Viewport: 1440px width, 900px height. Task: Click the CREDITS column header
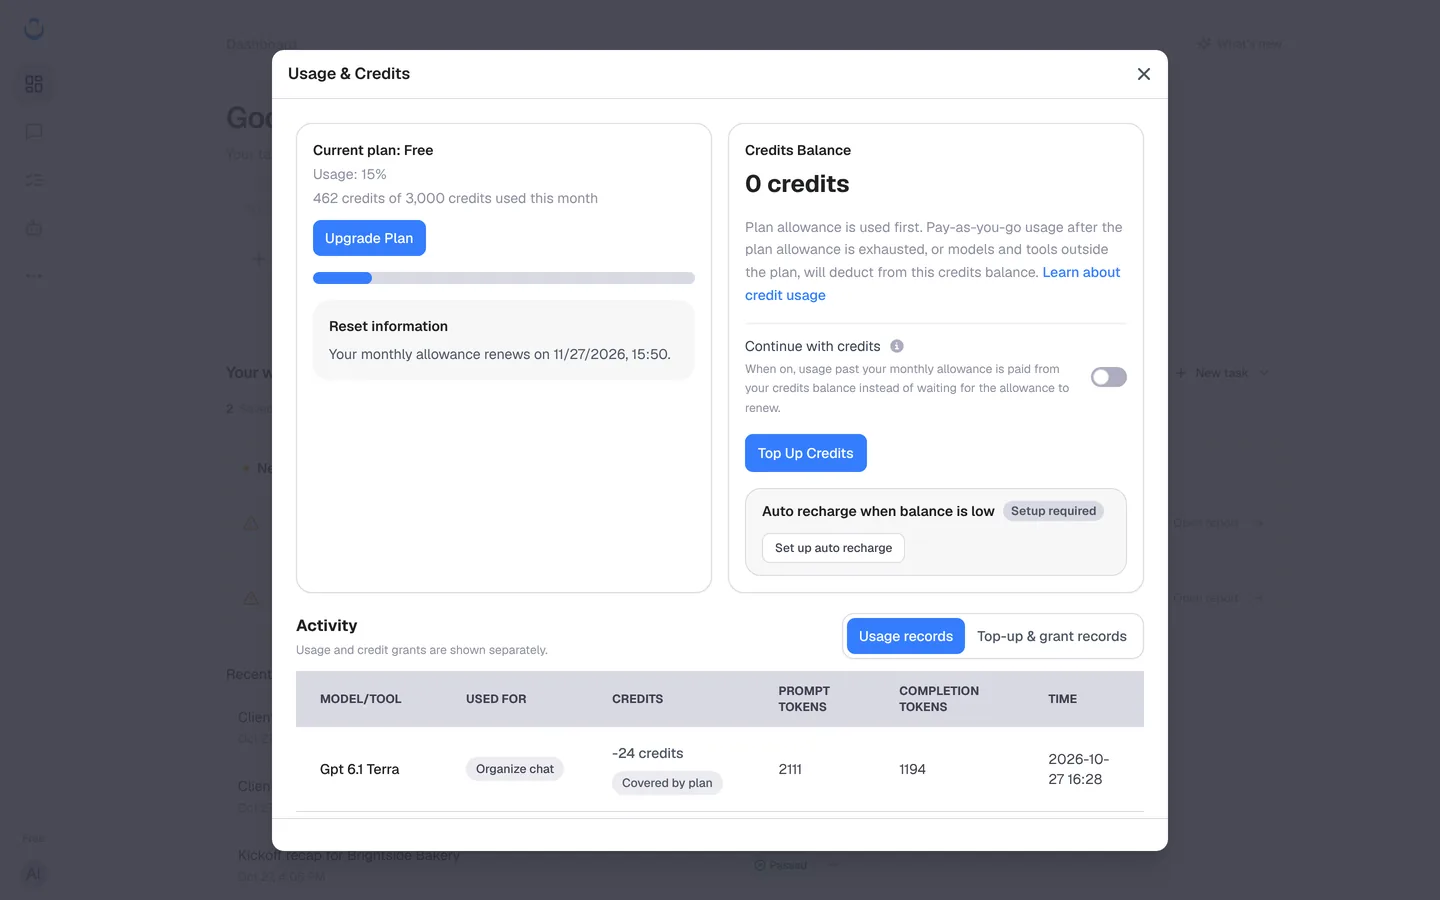[638, 699]
